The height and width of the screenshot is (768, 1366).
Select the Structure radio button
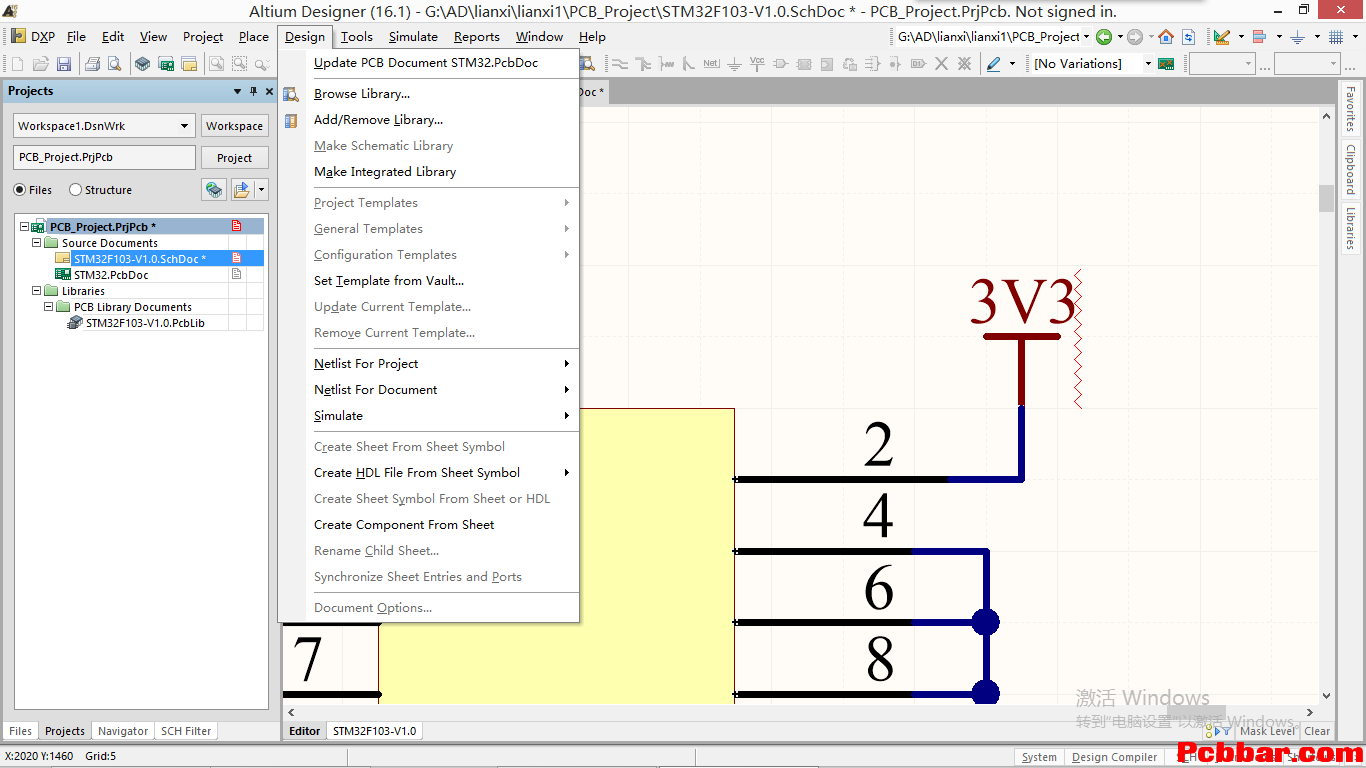click(x=75, y=190)
